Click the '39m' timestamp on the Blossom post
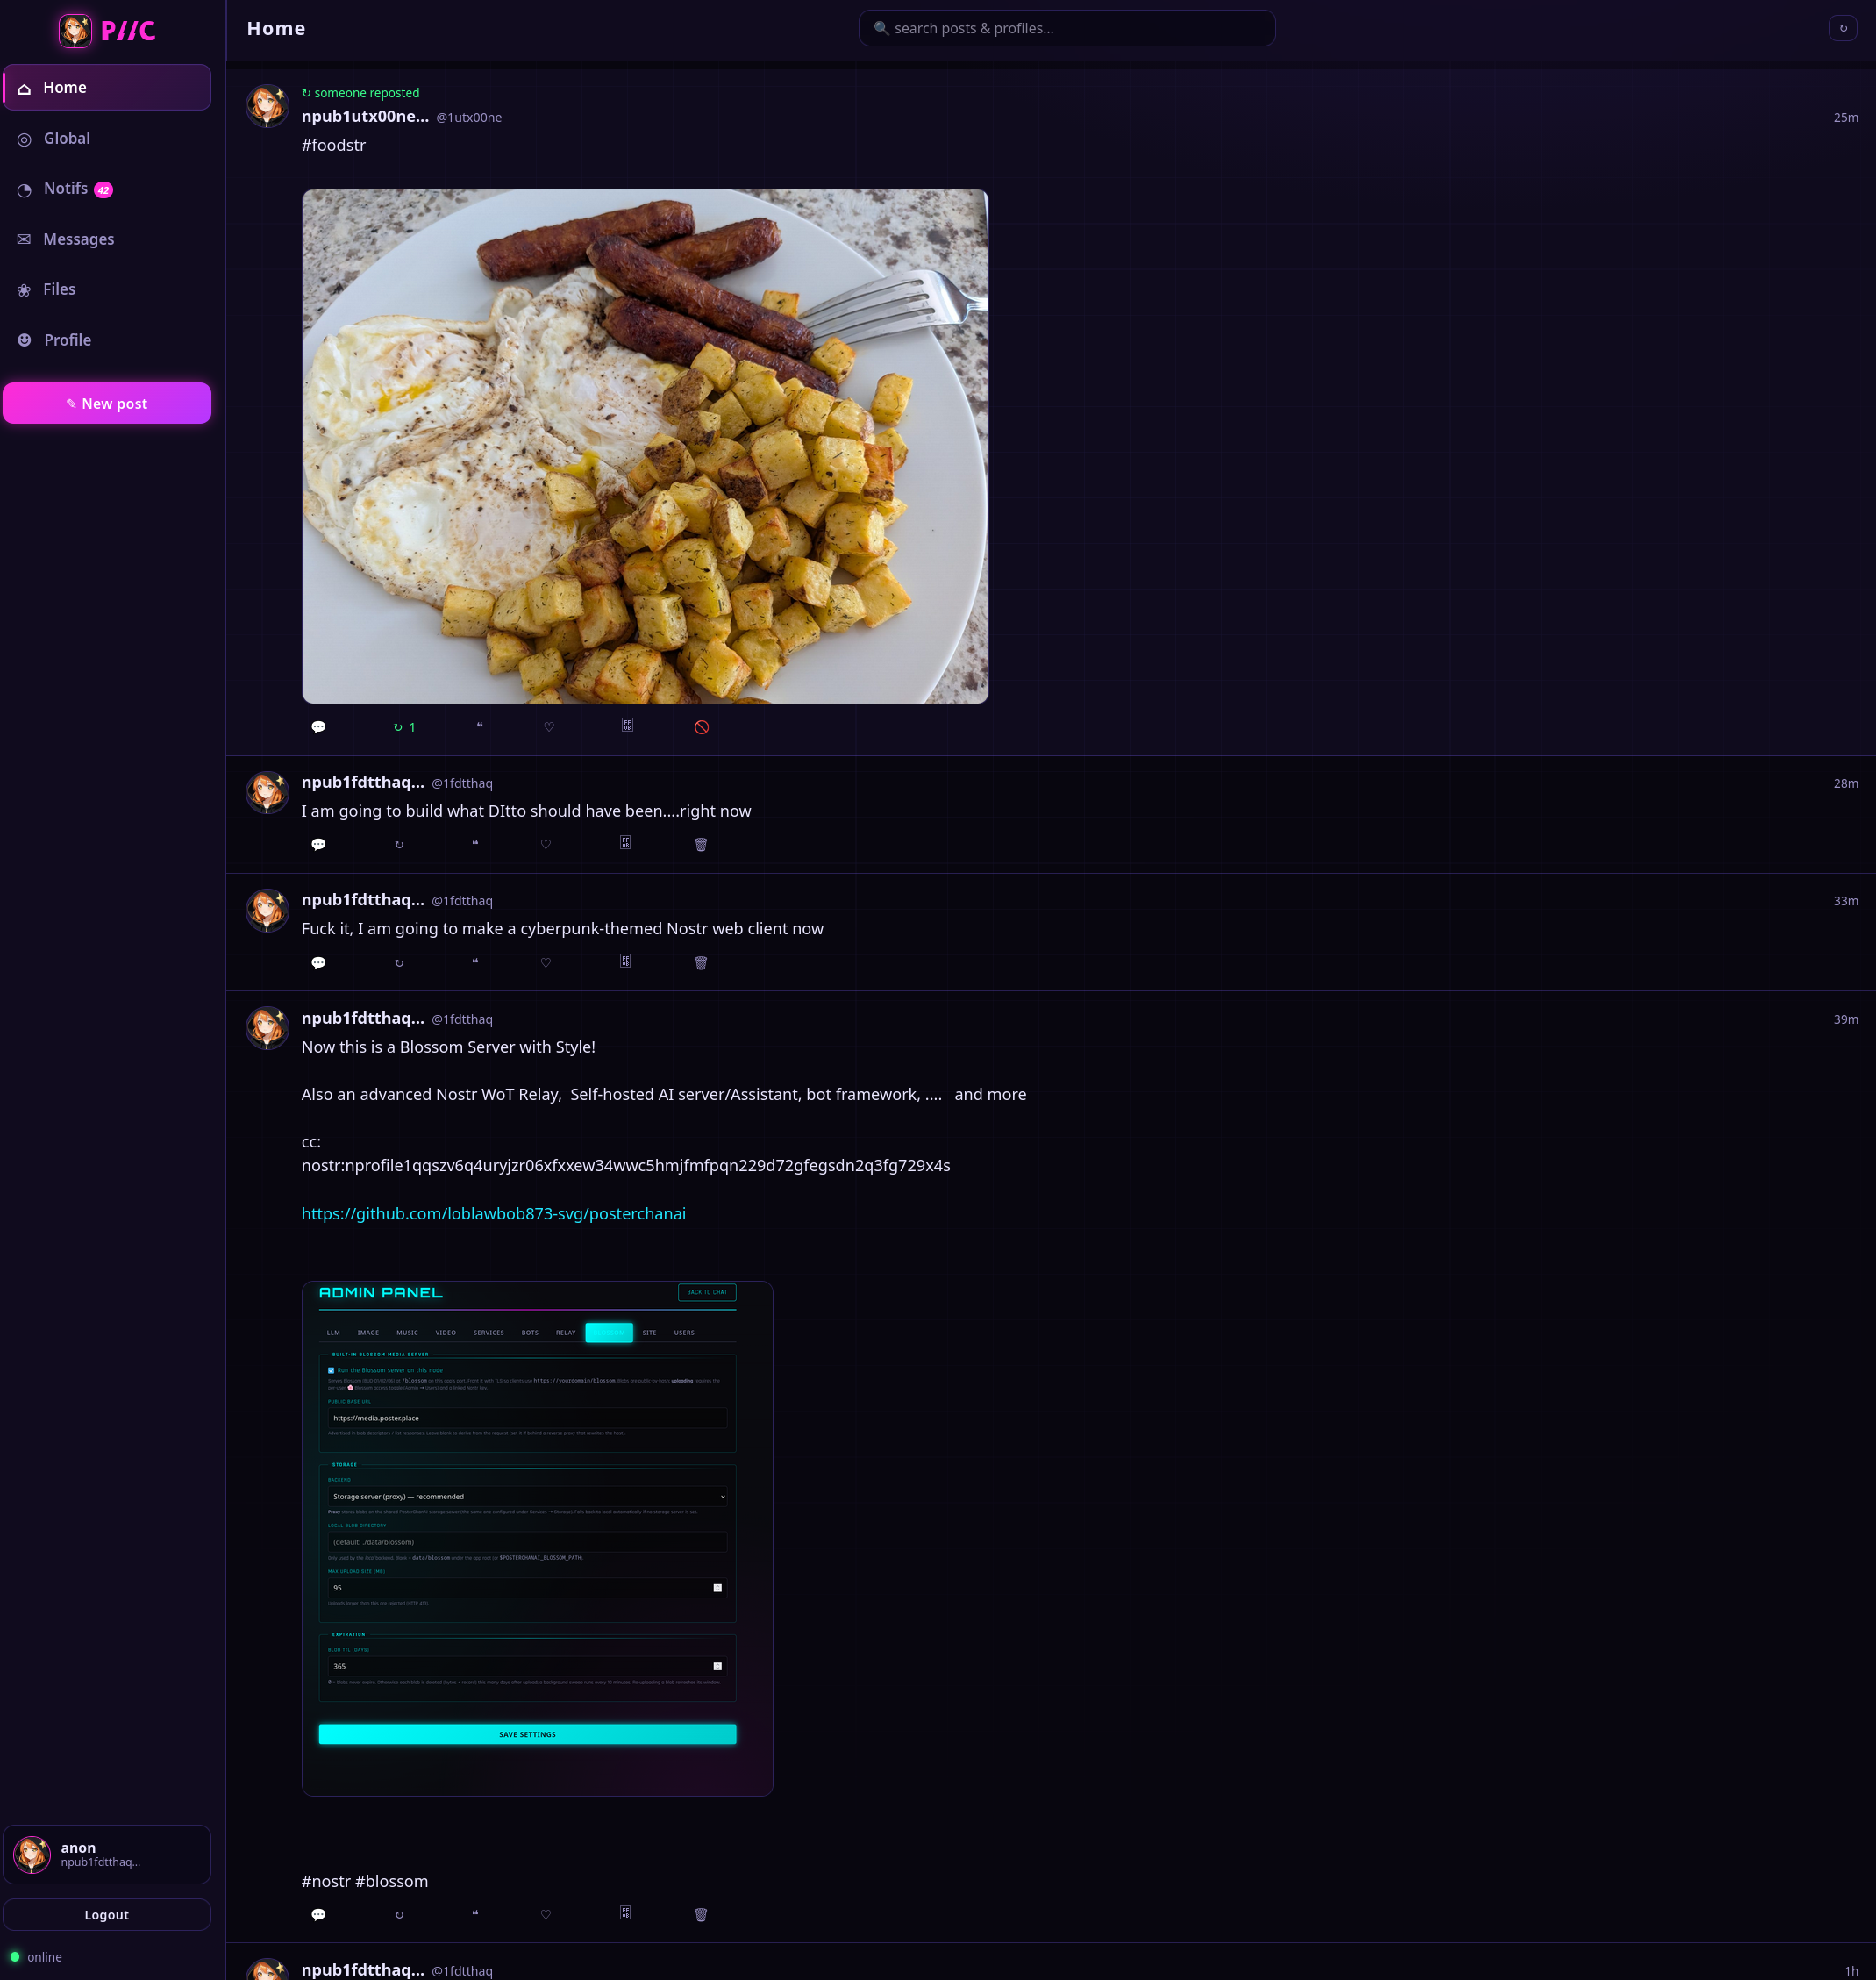This screenshot has height=1980, width=1876. click(x=1845, y=1019)
